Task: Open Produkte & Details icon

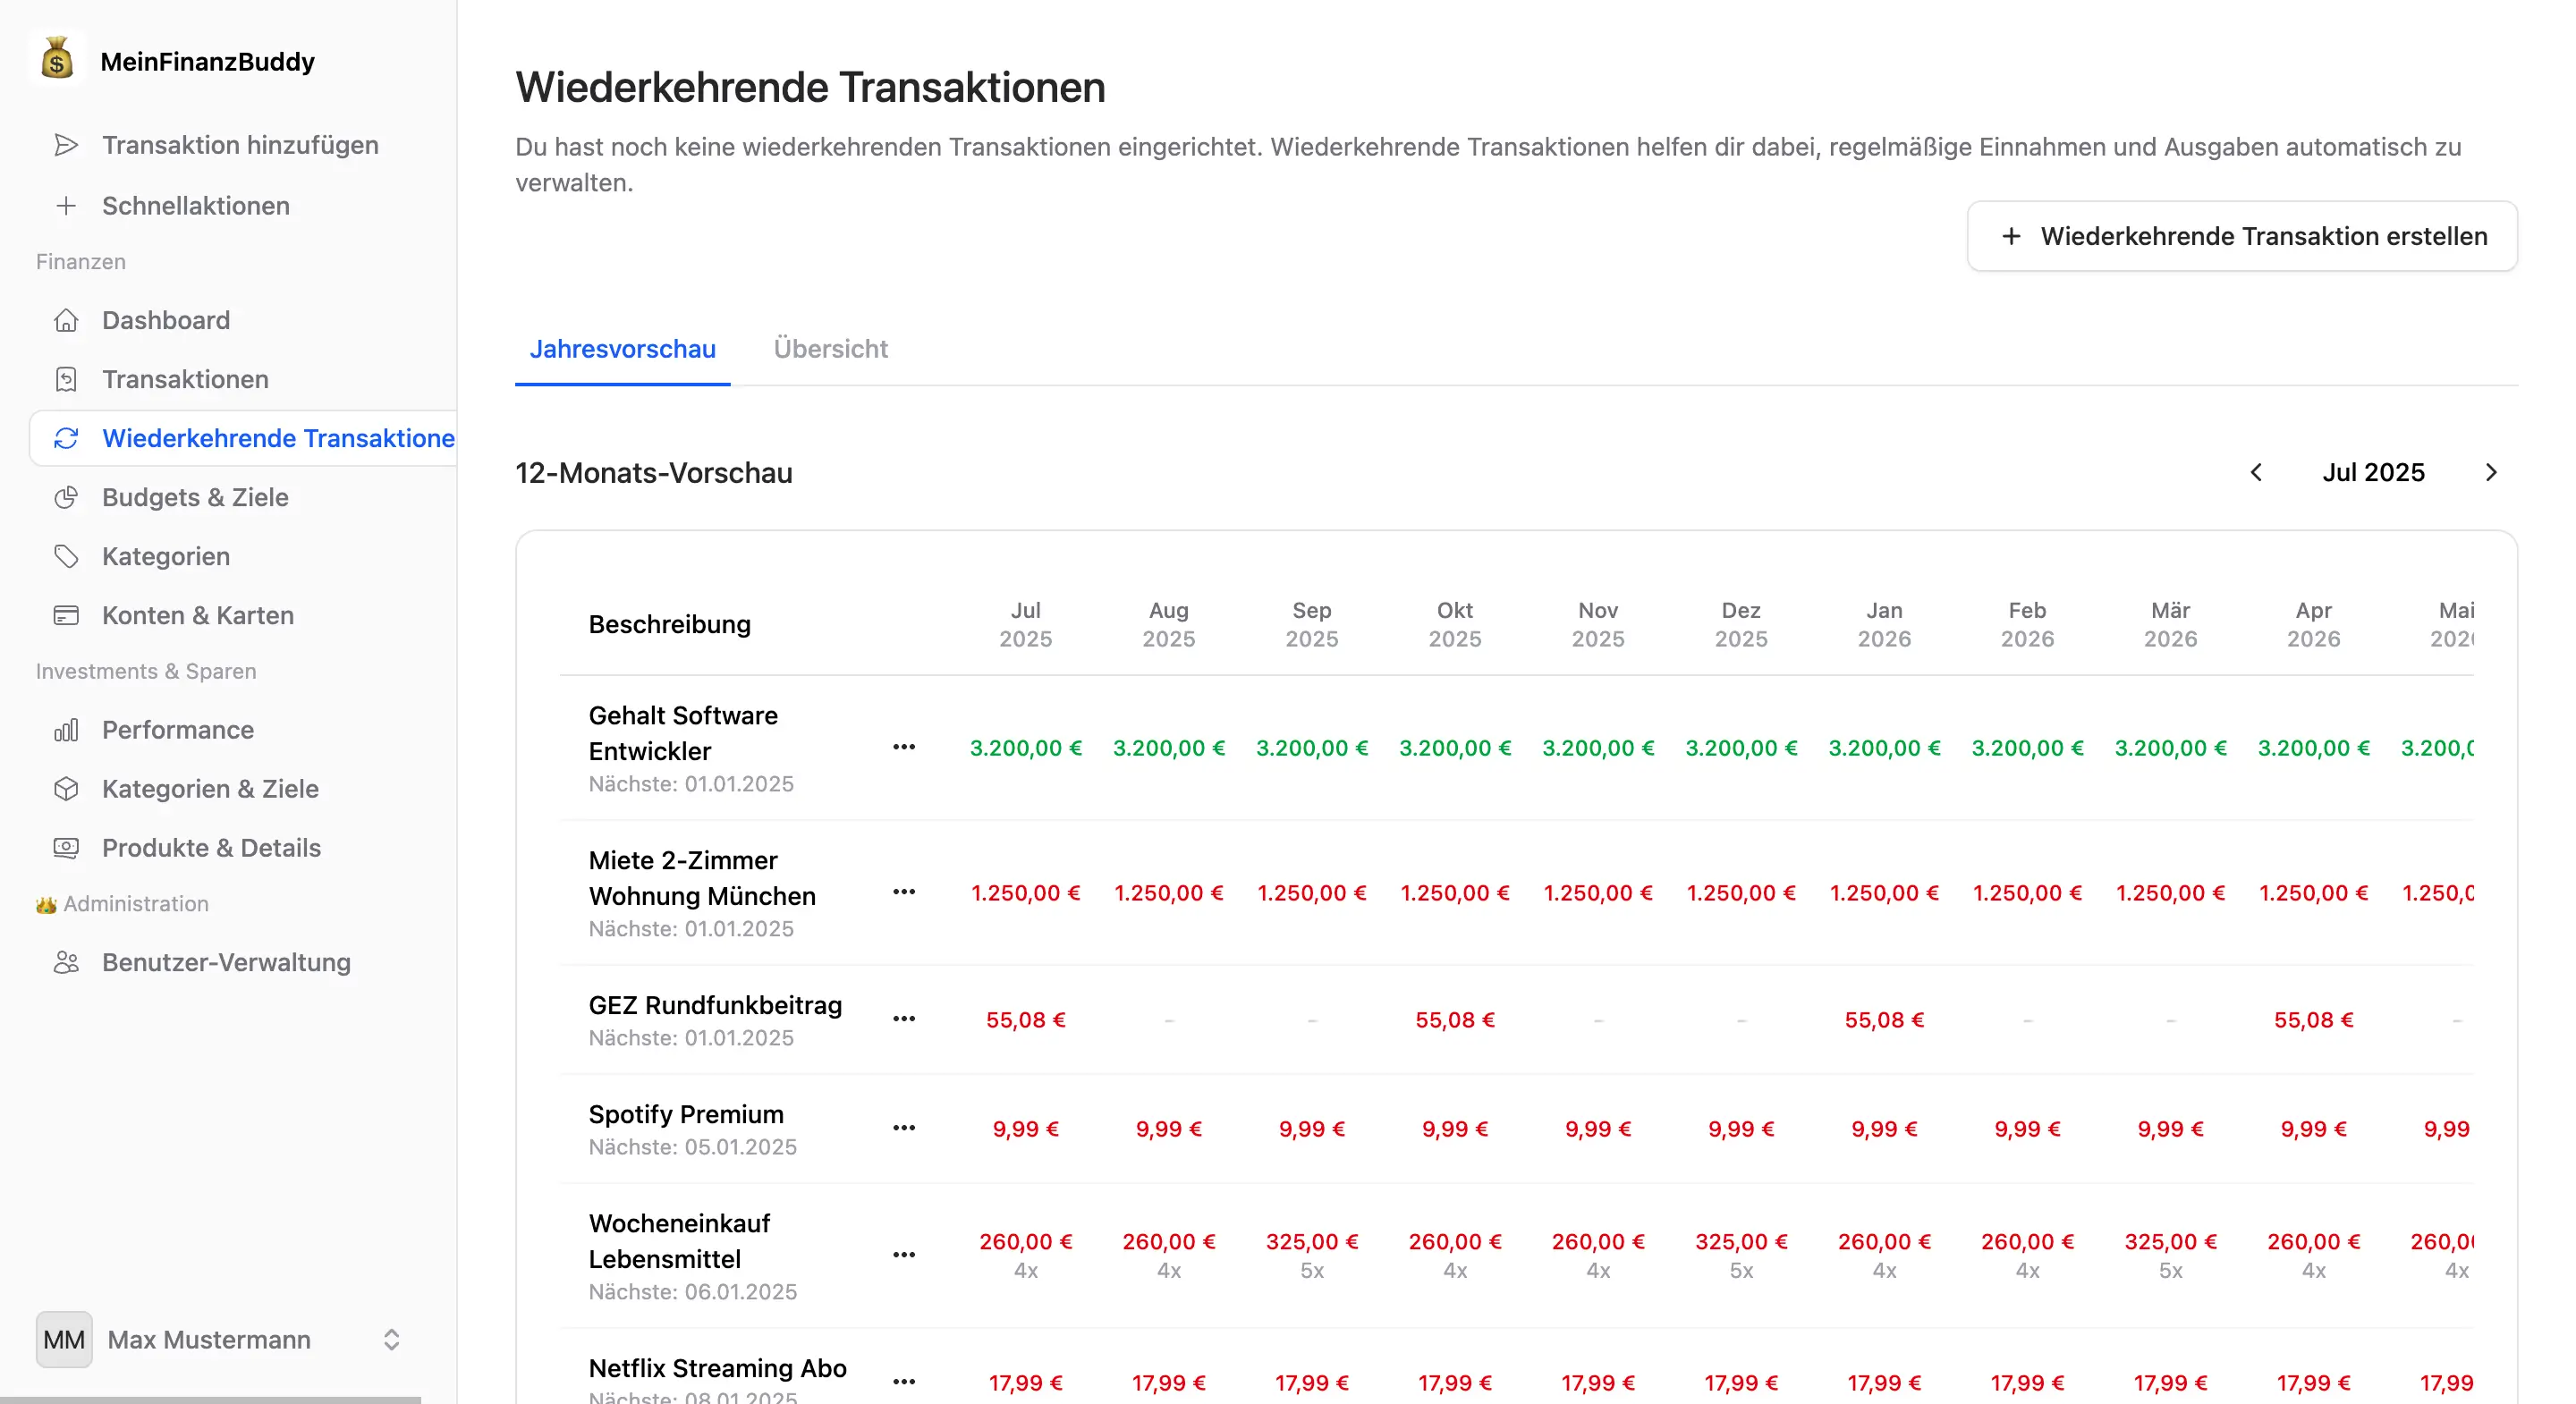Action: [66, 848]
